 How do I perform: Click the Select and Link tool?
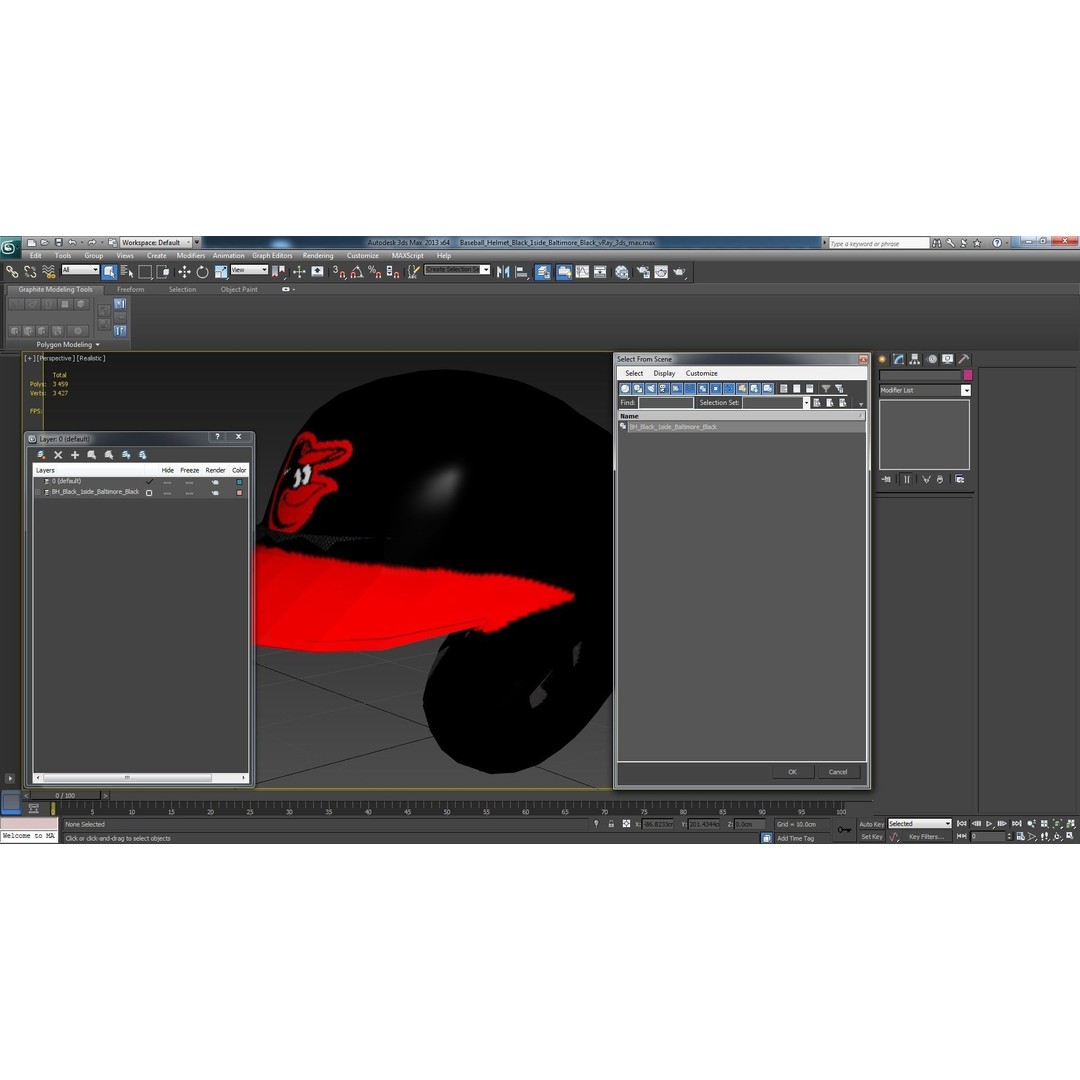tap(12, 272)
